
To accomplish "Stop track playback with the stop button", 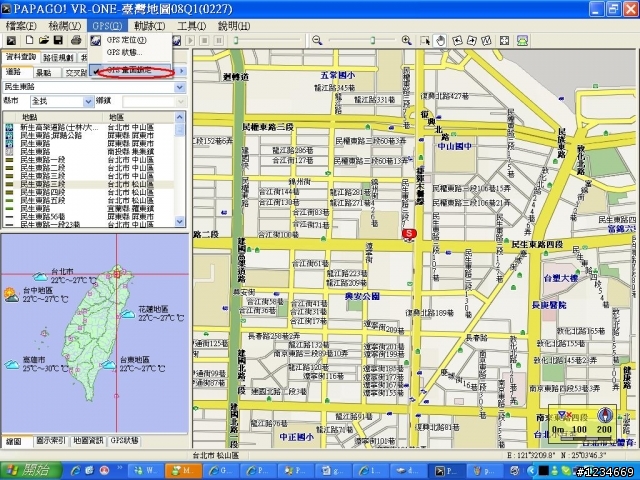I will (x=204, y=40).
